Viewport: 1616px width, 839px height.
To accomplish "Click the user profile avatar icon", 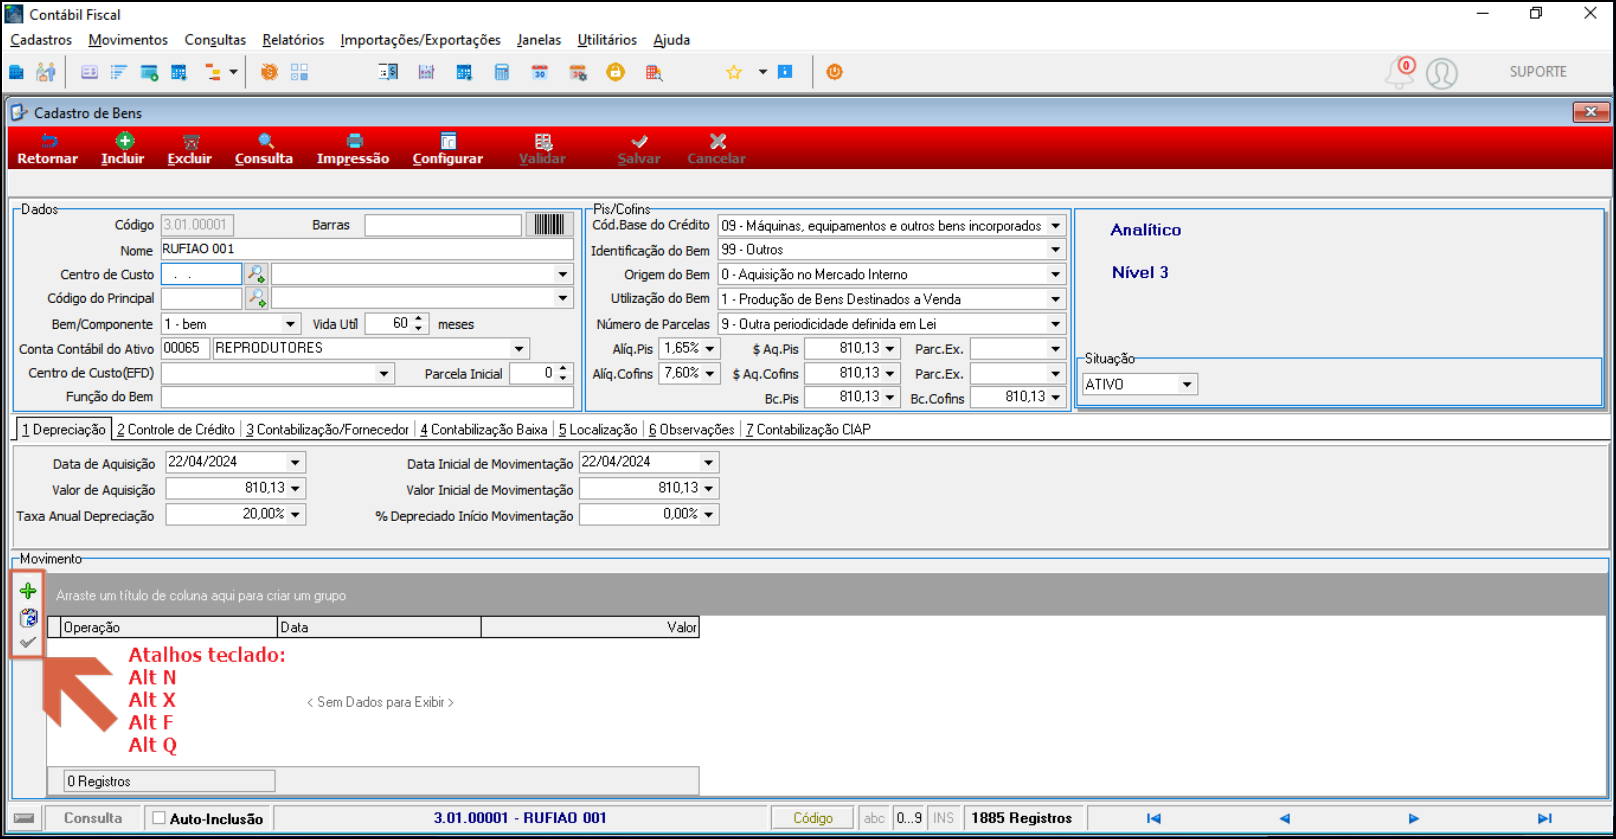I will pos(1442,73).
